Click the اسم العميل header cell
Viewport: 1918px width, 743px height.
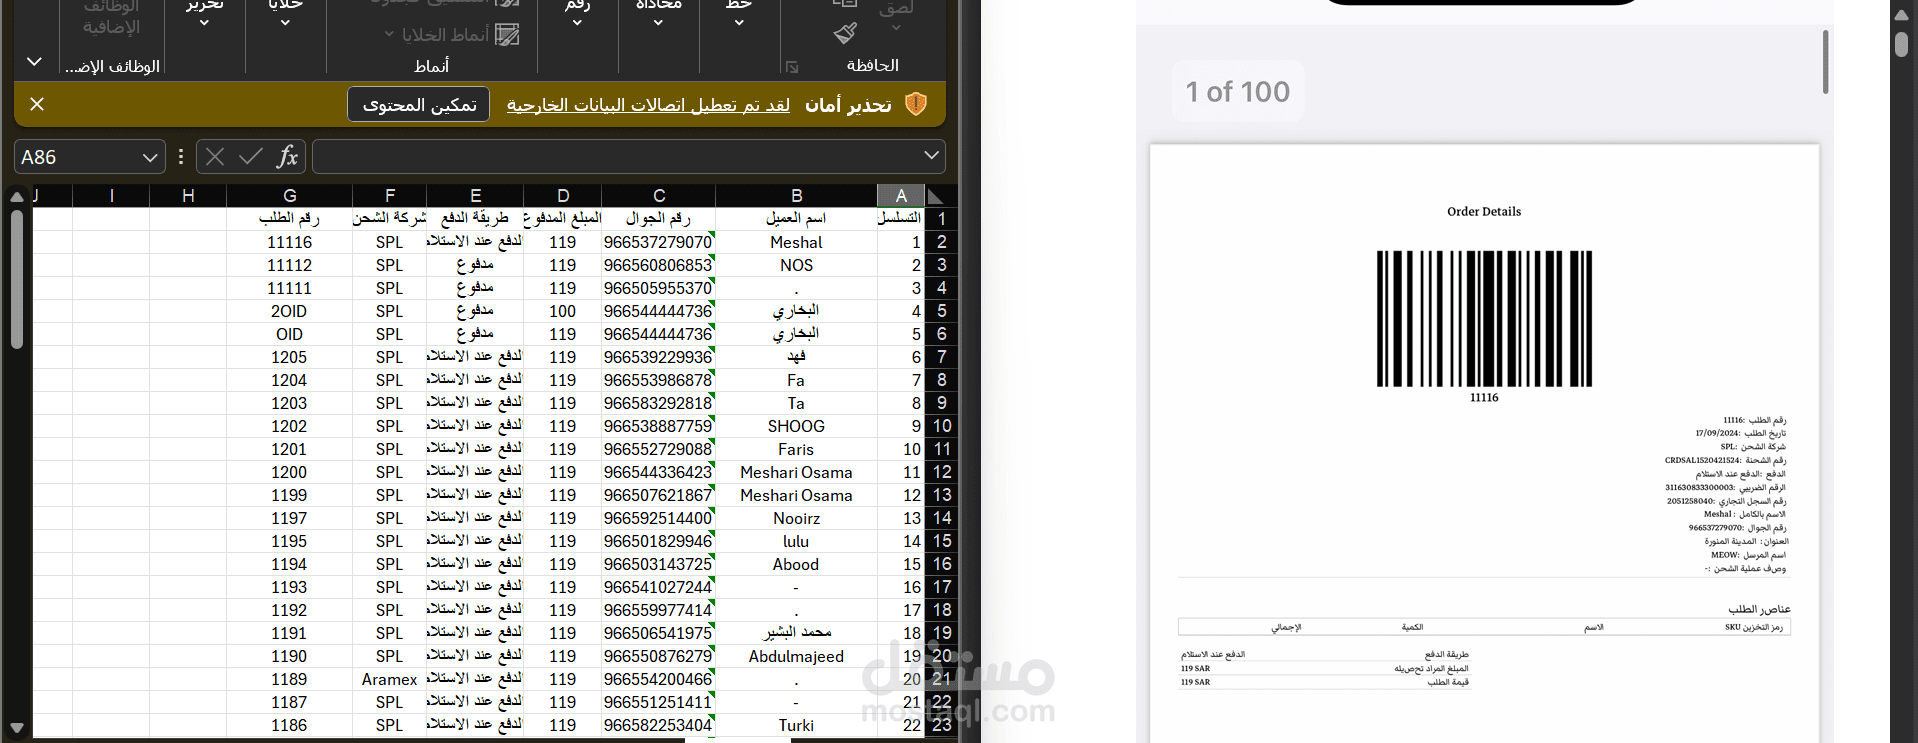coord(796,218)
